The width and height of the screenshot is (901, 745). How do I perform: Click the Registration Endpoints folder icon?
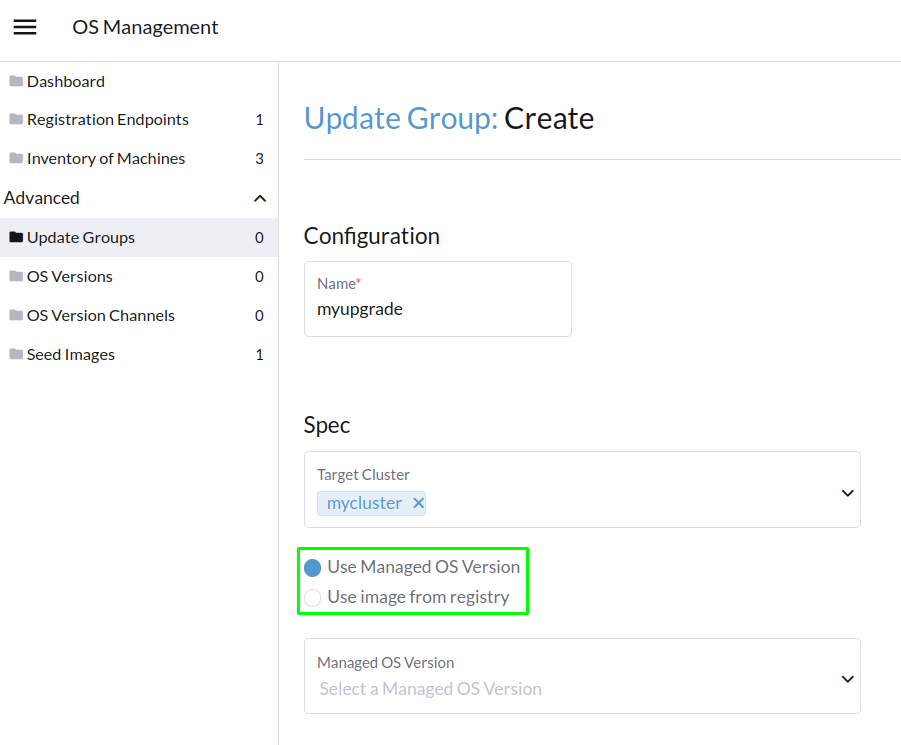pos(16,119)
